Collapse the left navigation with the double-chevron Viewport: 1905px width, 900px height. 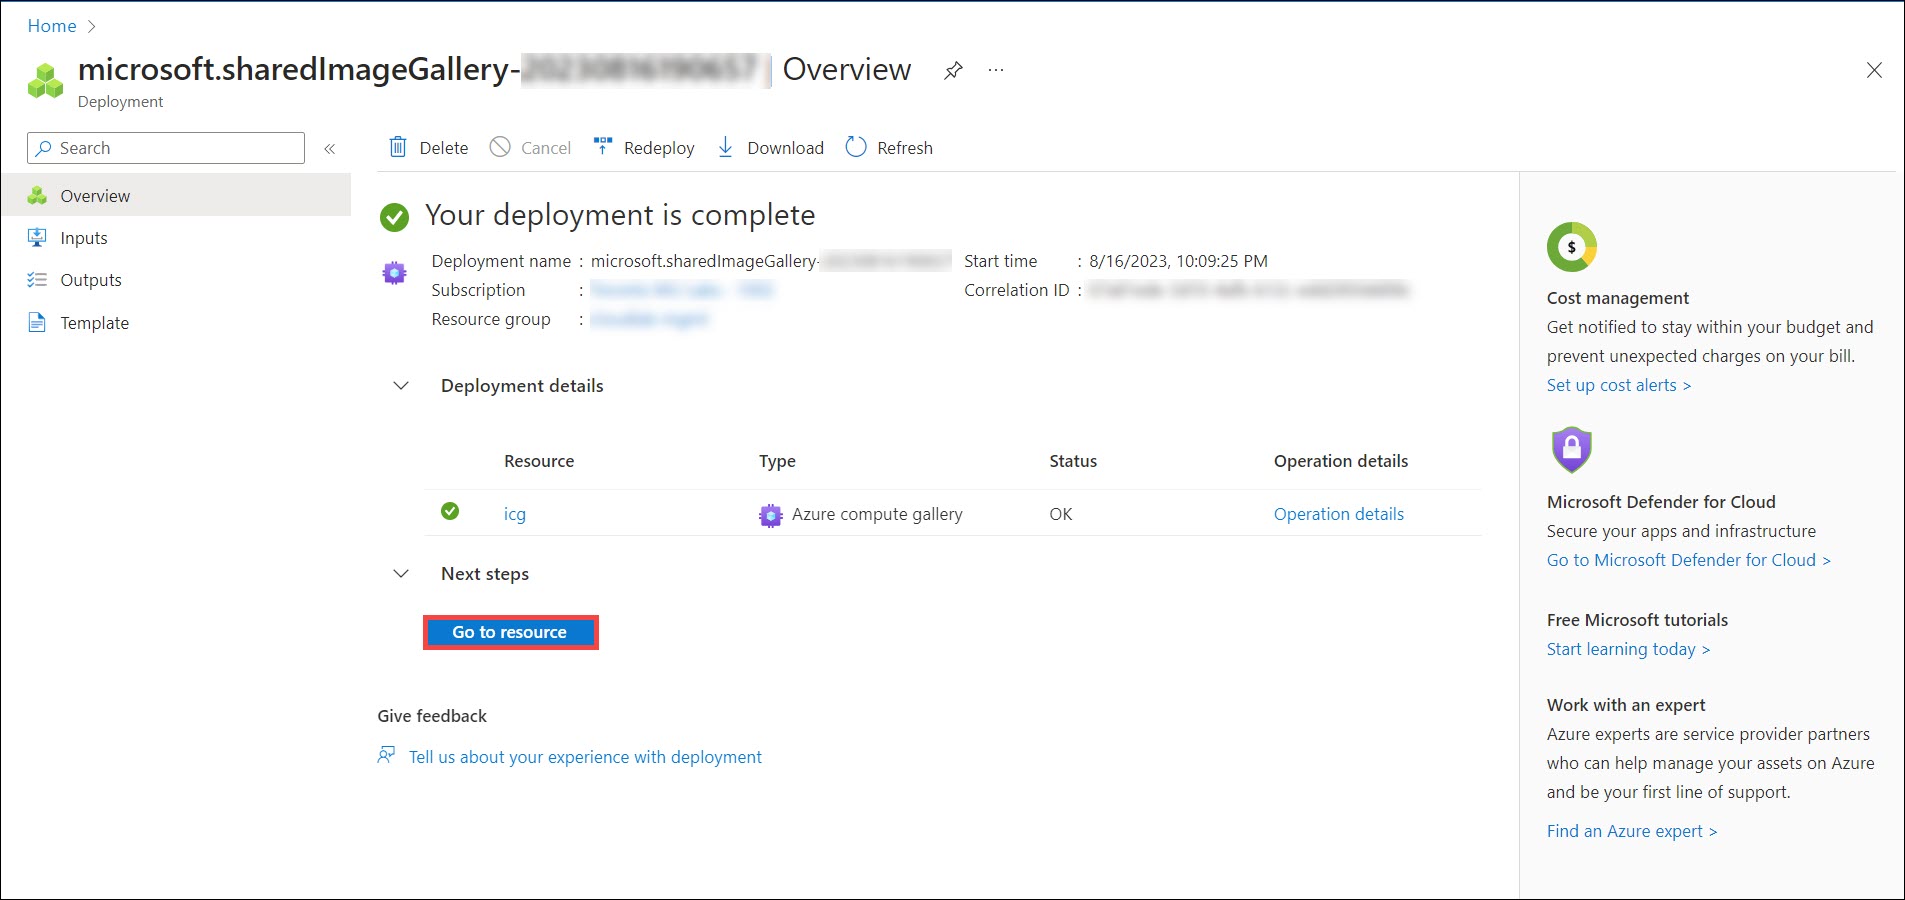point(330,149)
